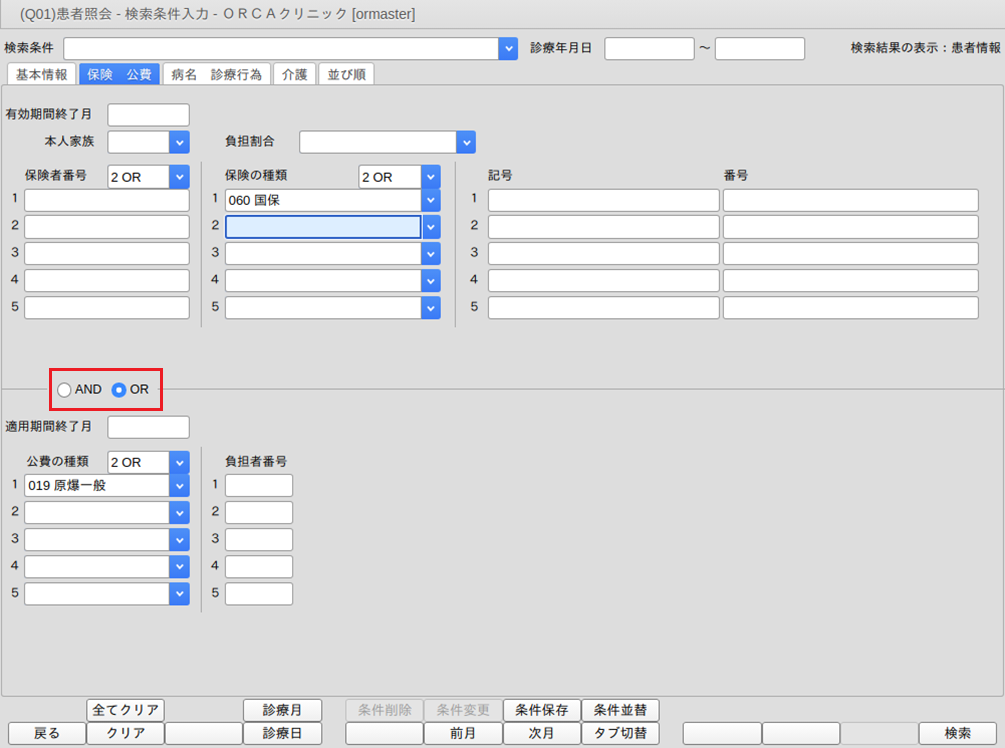
Task: Switch to the 病名 診療行為 tab
Action: coord(217,75)
